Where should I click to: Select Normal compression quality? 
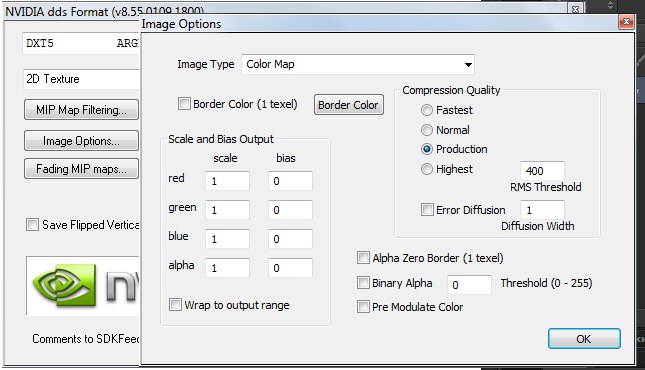click(x=427, y=130)
